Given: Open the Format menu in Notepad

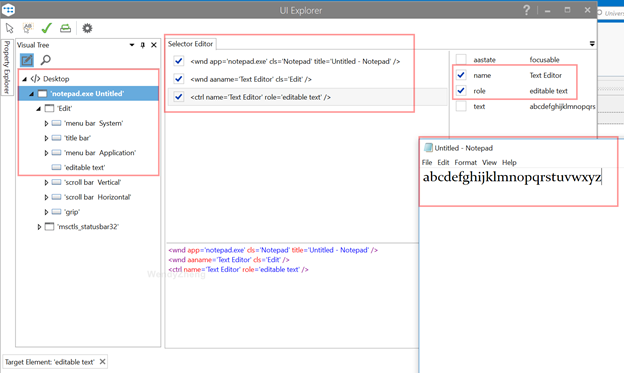Looking at the screenshot, I should 466,162.
